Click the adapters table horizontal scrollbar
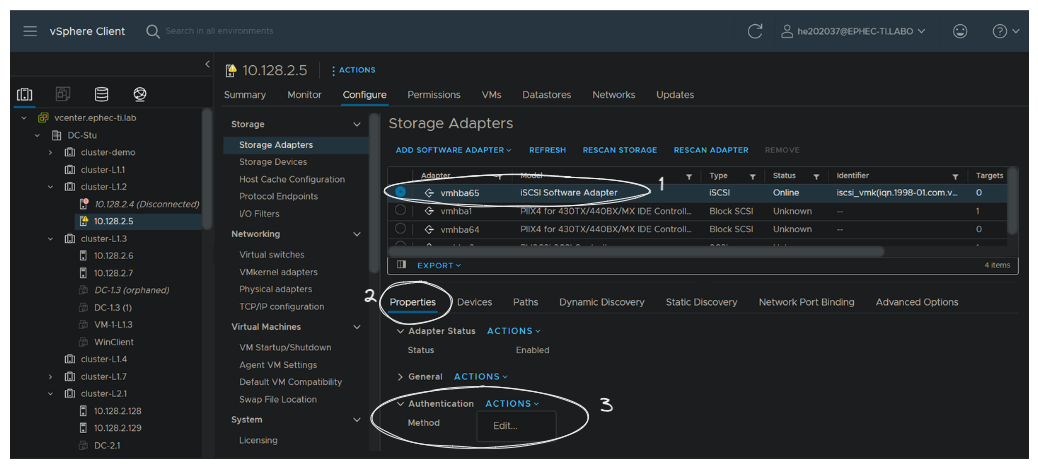The image size is (1038, 469). 637,252
